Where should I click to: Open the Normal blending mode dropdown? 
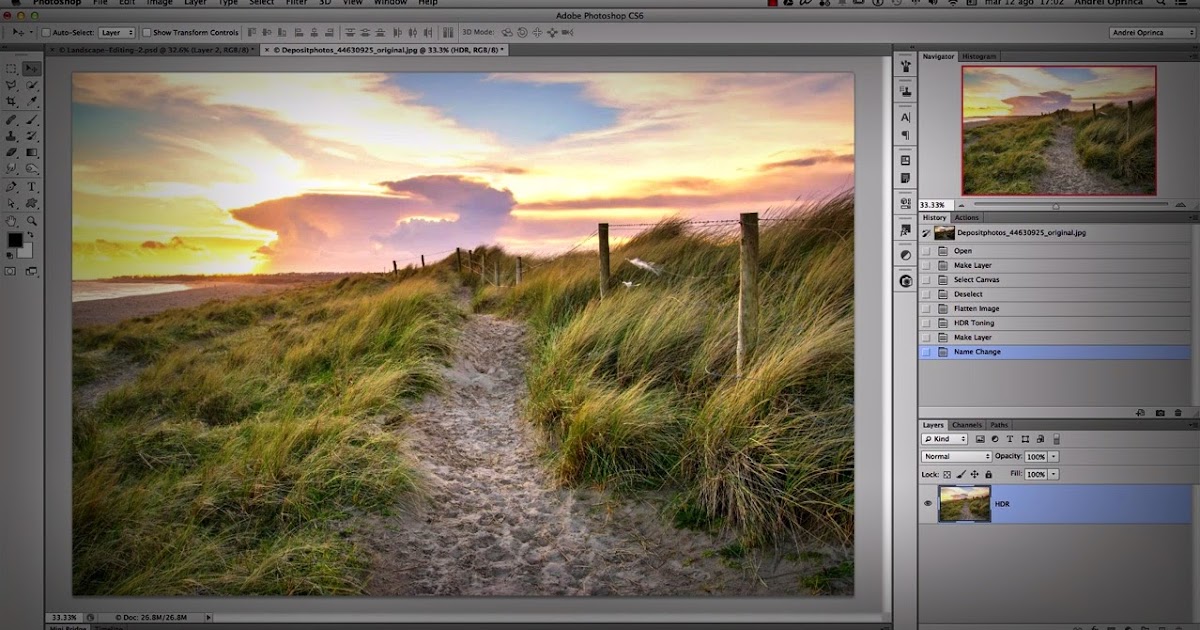[956, 457]
